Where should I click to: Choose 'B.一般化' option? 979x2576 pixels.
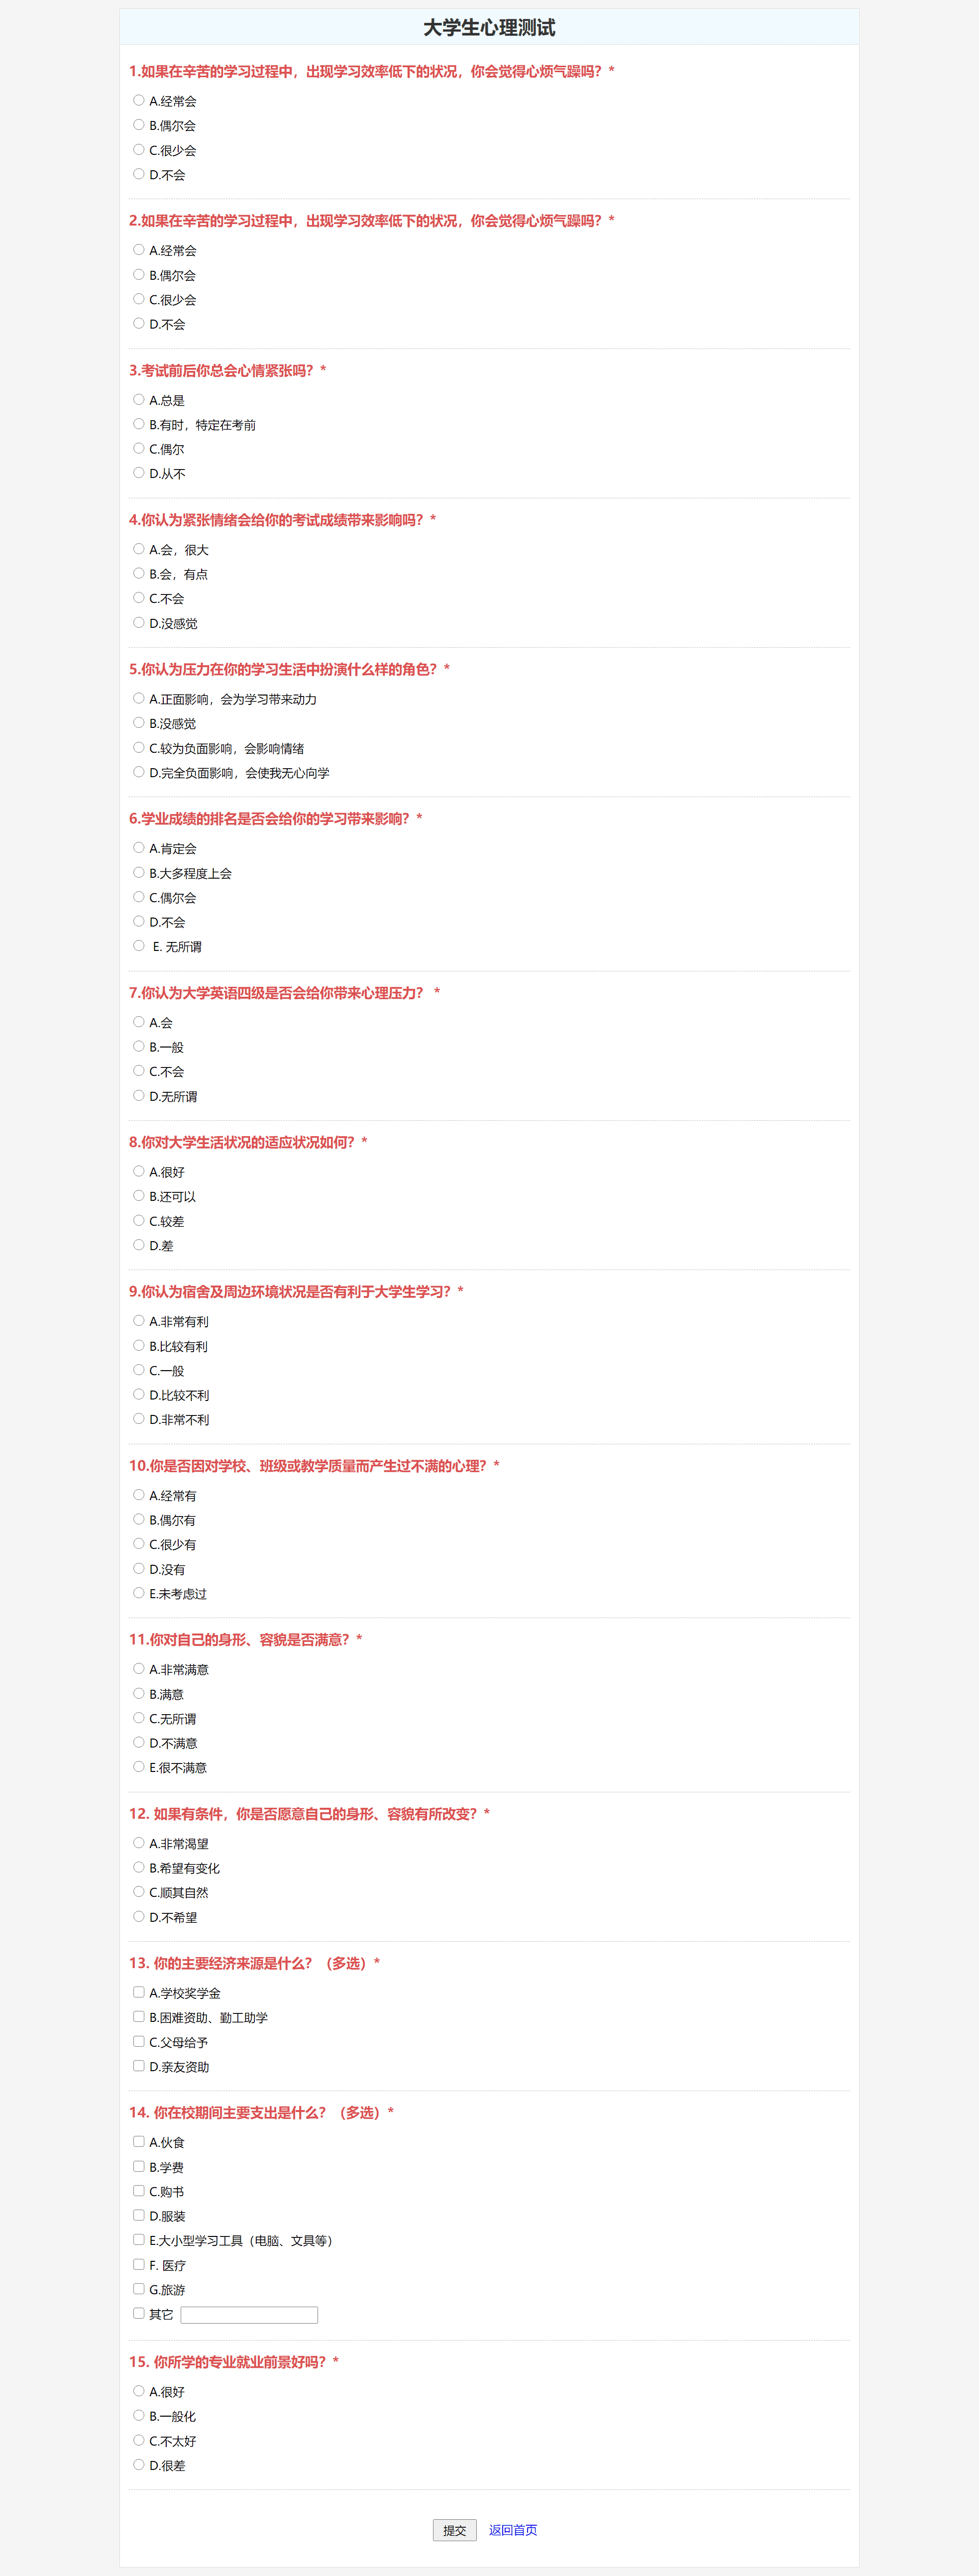click(139, 2415)
